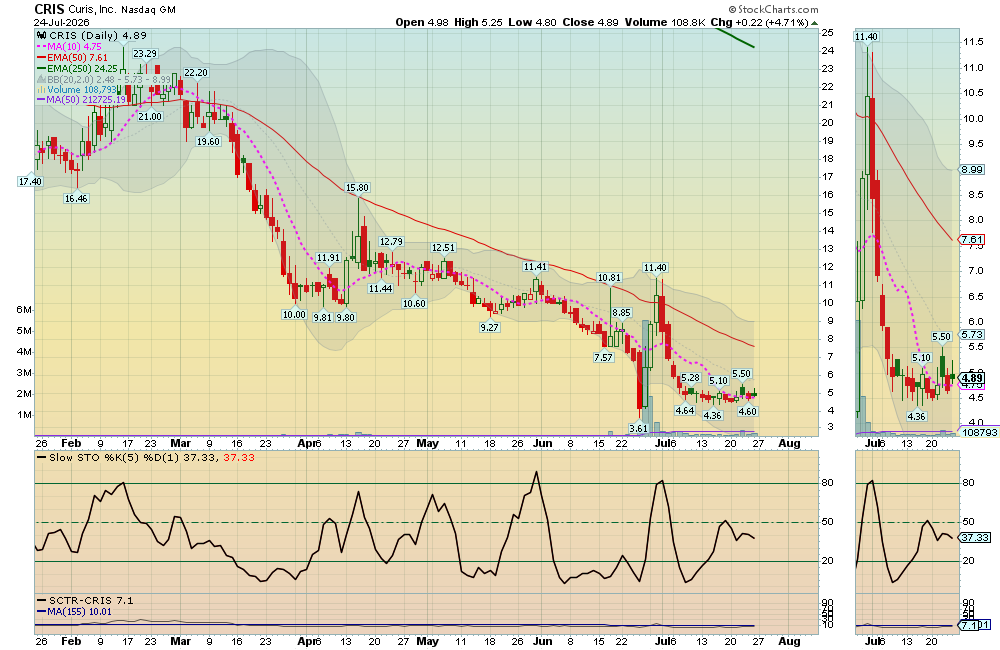This screenshot has width=1000, height=650.
Task: Click the 12.51 price label
Action: (443, 247)
